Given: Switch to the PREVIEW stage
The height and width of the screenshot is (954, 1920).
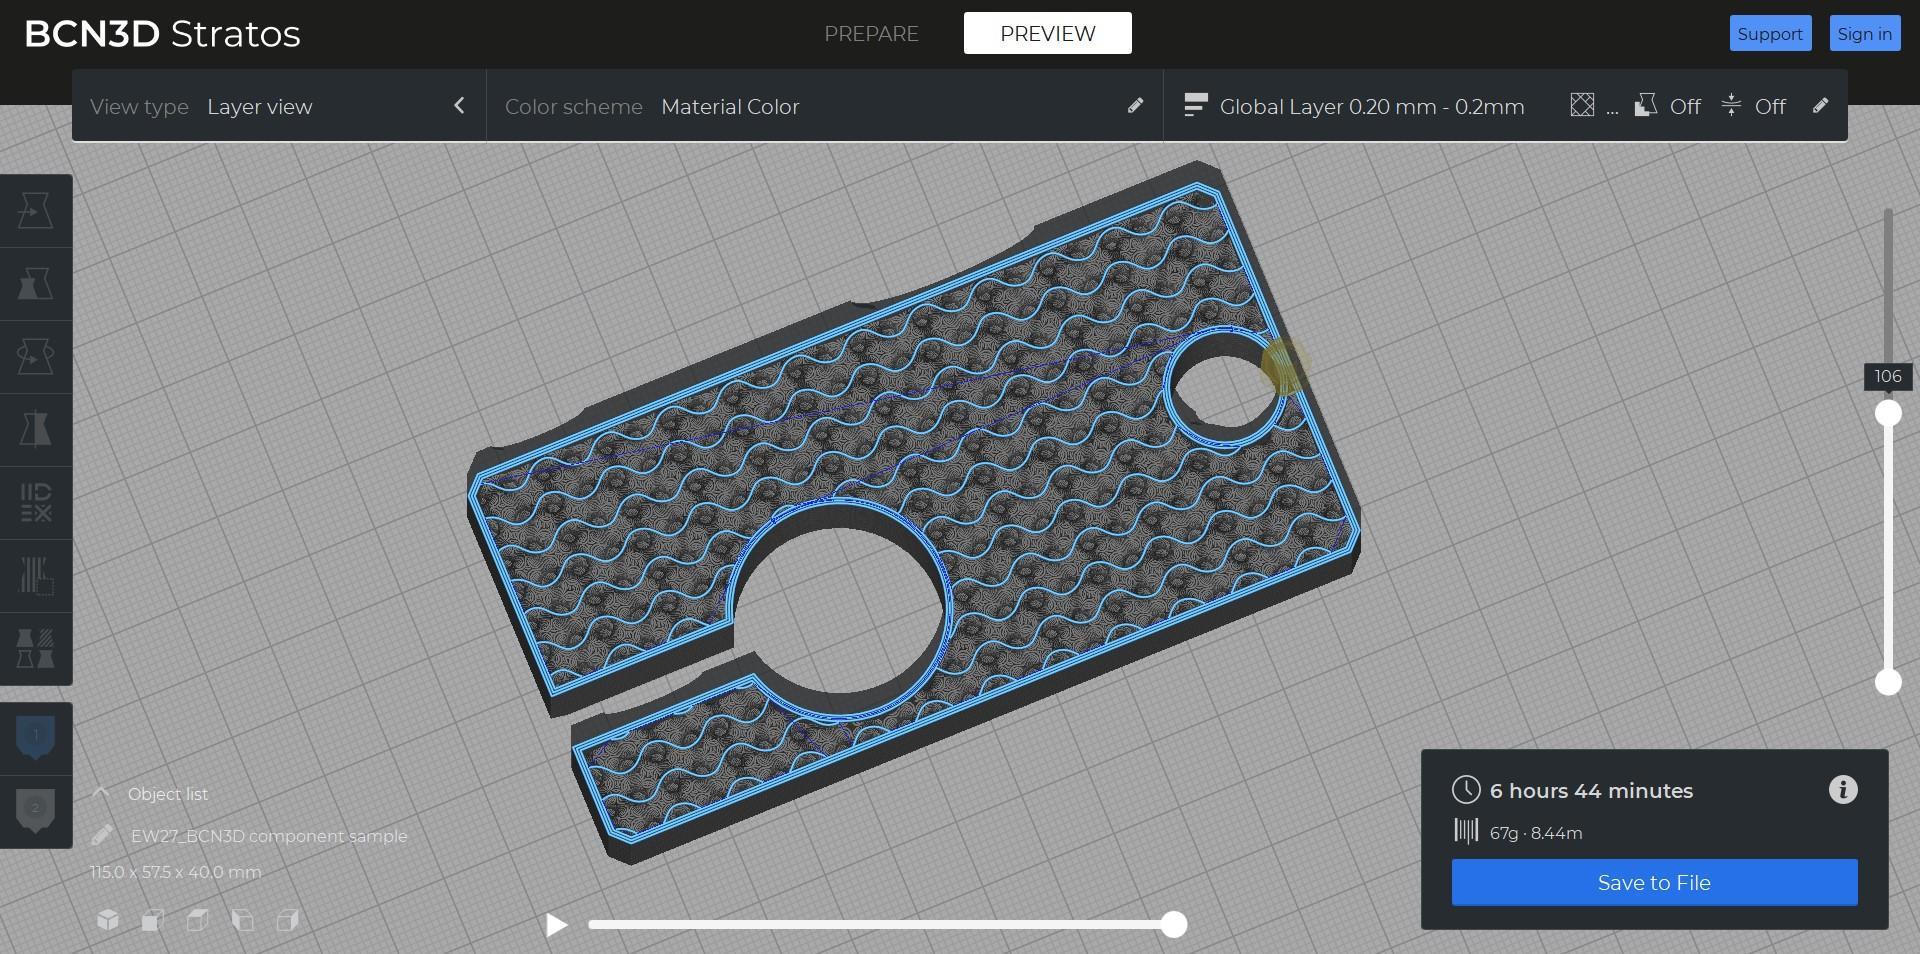Looking at the screenshot, I should 1048,33.
